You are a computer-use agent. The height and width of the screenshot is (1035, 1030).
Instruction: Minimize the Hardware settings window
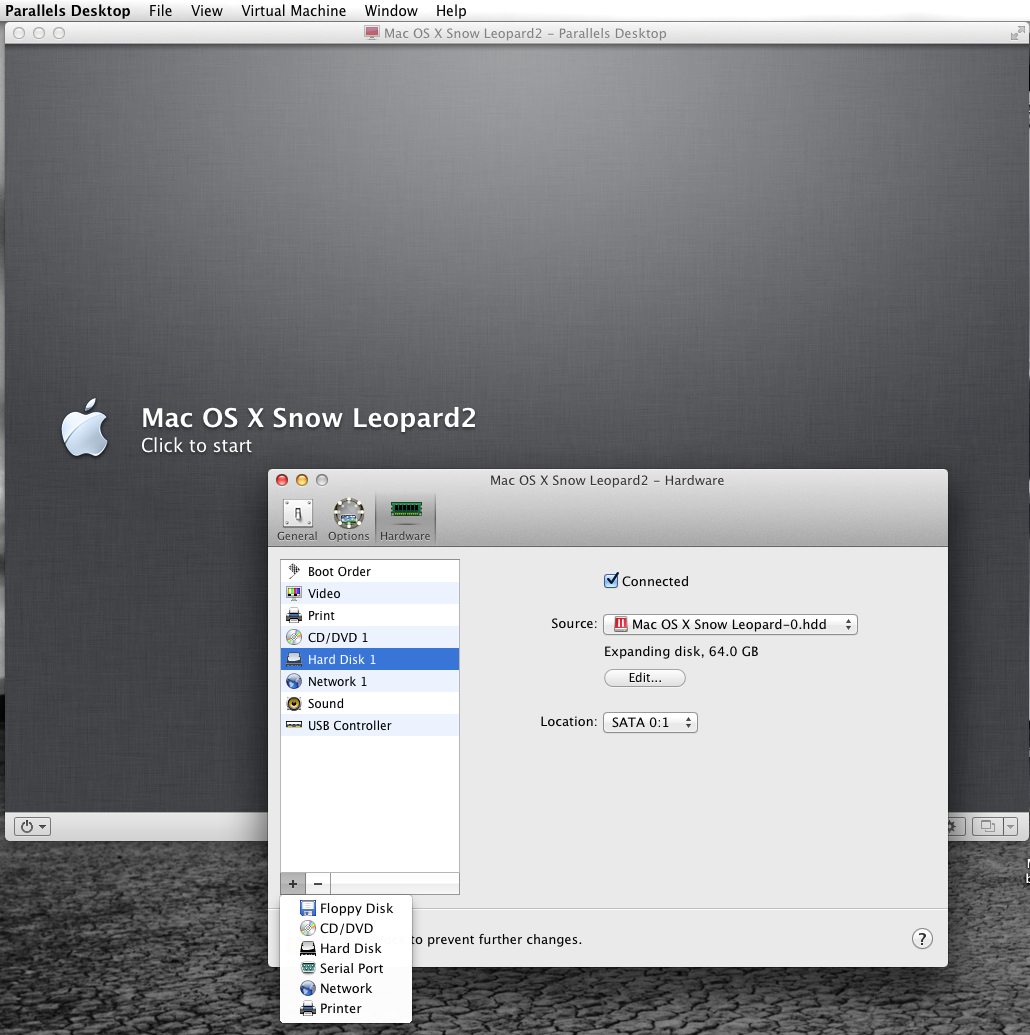point(302,480)
